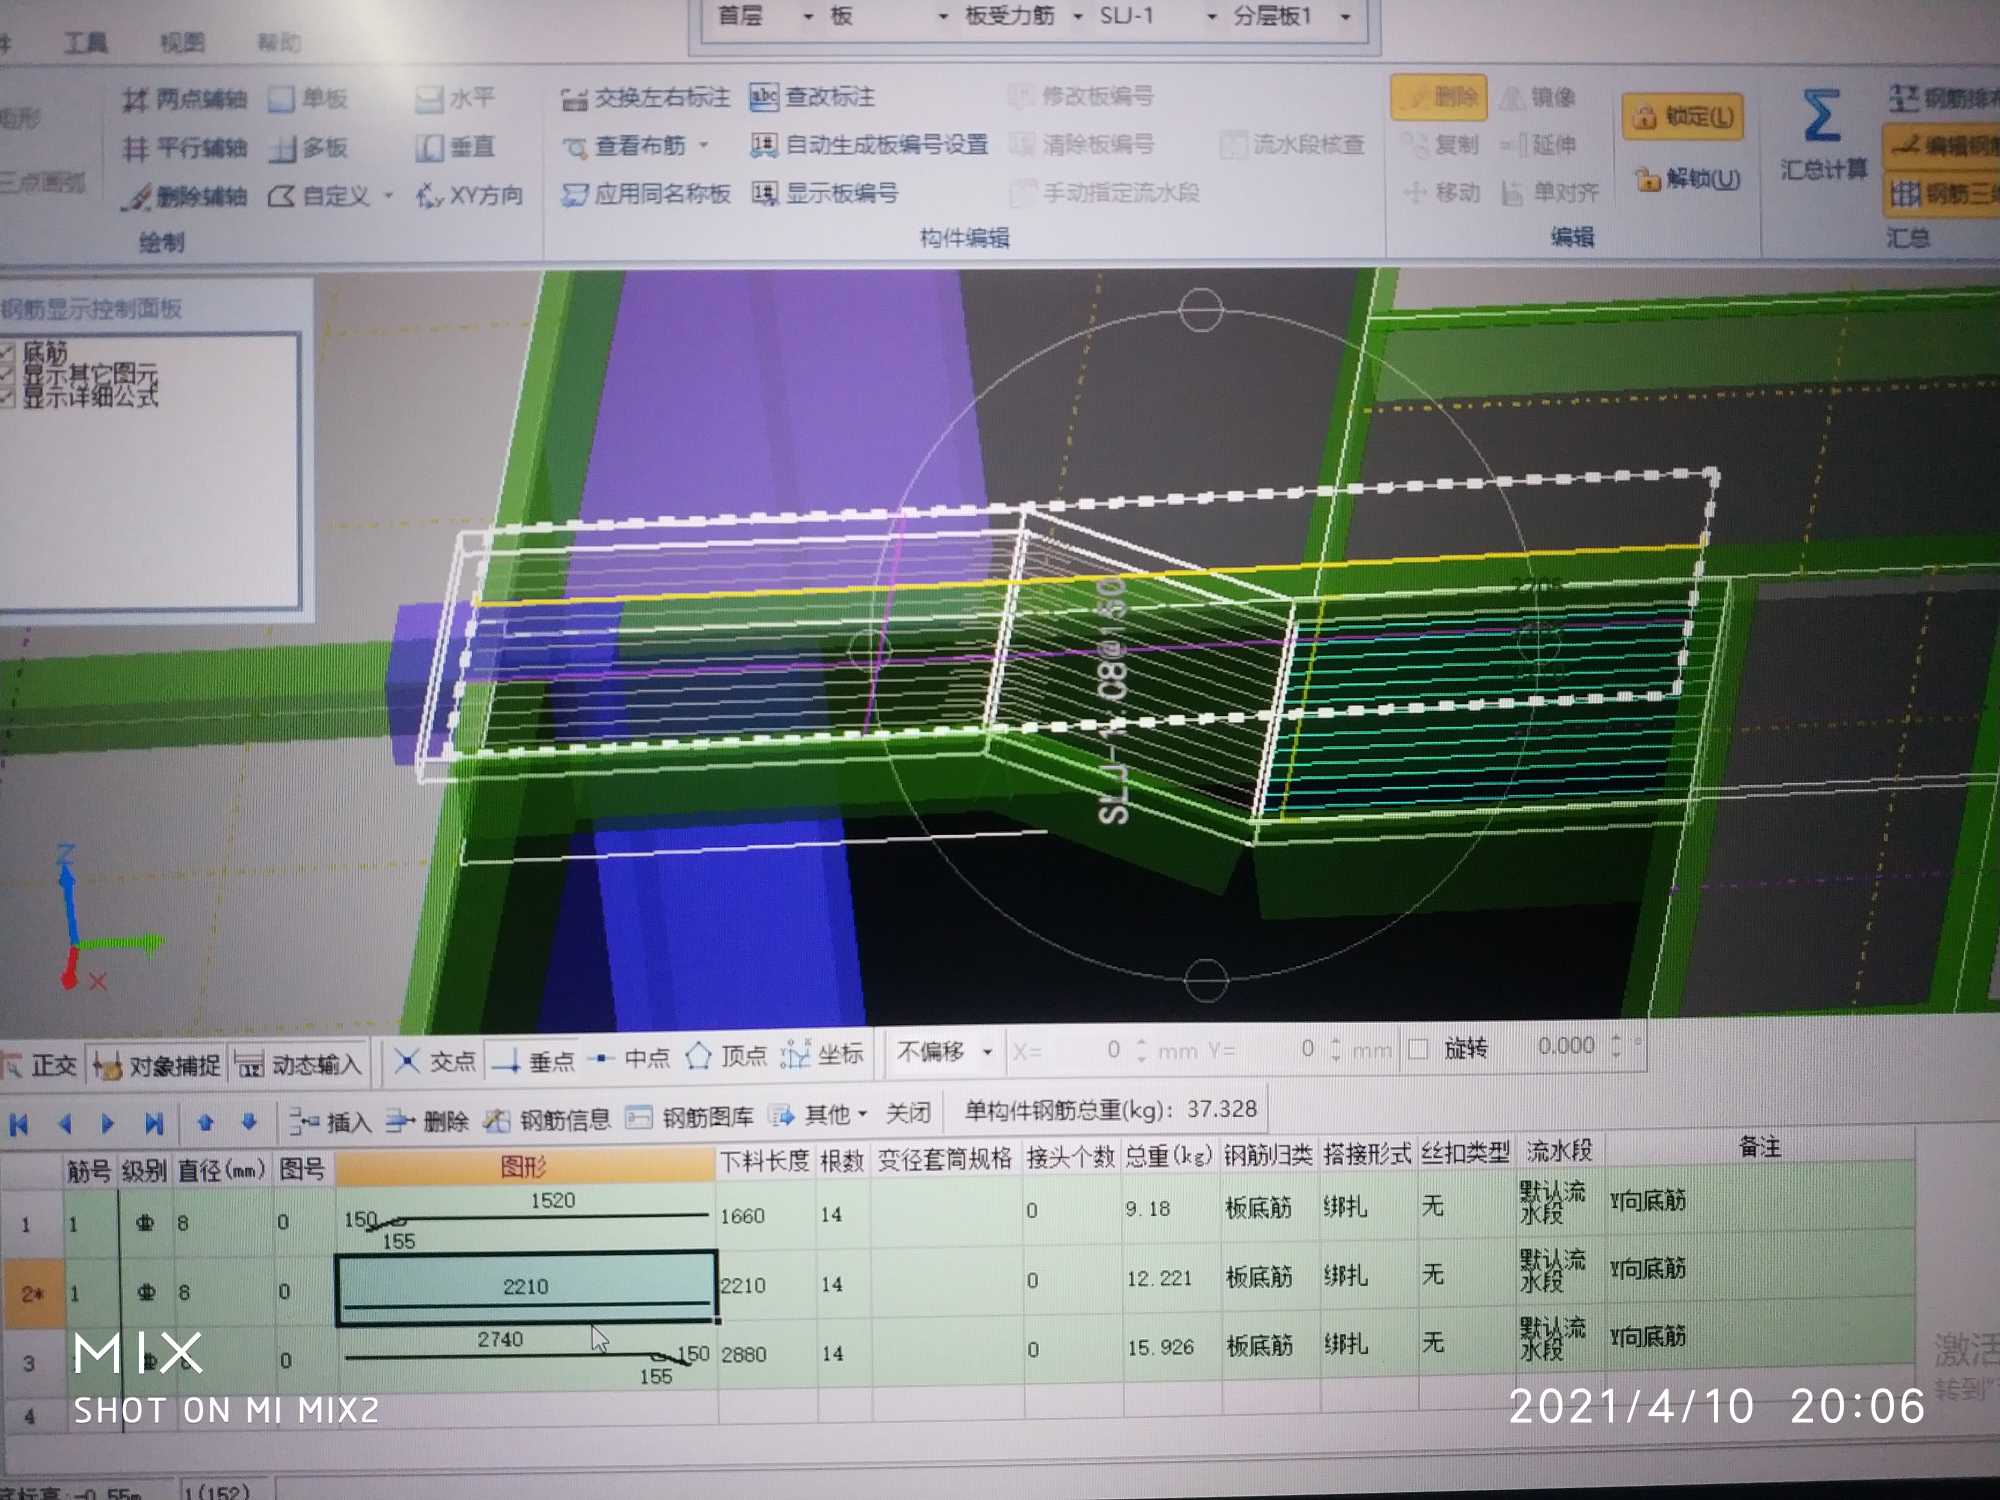This screenshot has height=1500, width=2000.
Task: Toggle 显示详细公式 checkbox
Action: coord(6,397)
